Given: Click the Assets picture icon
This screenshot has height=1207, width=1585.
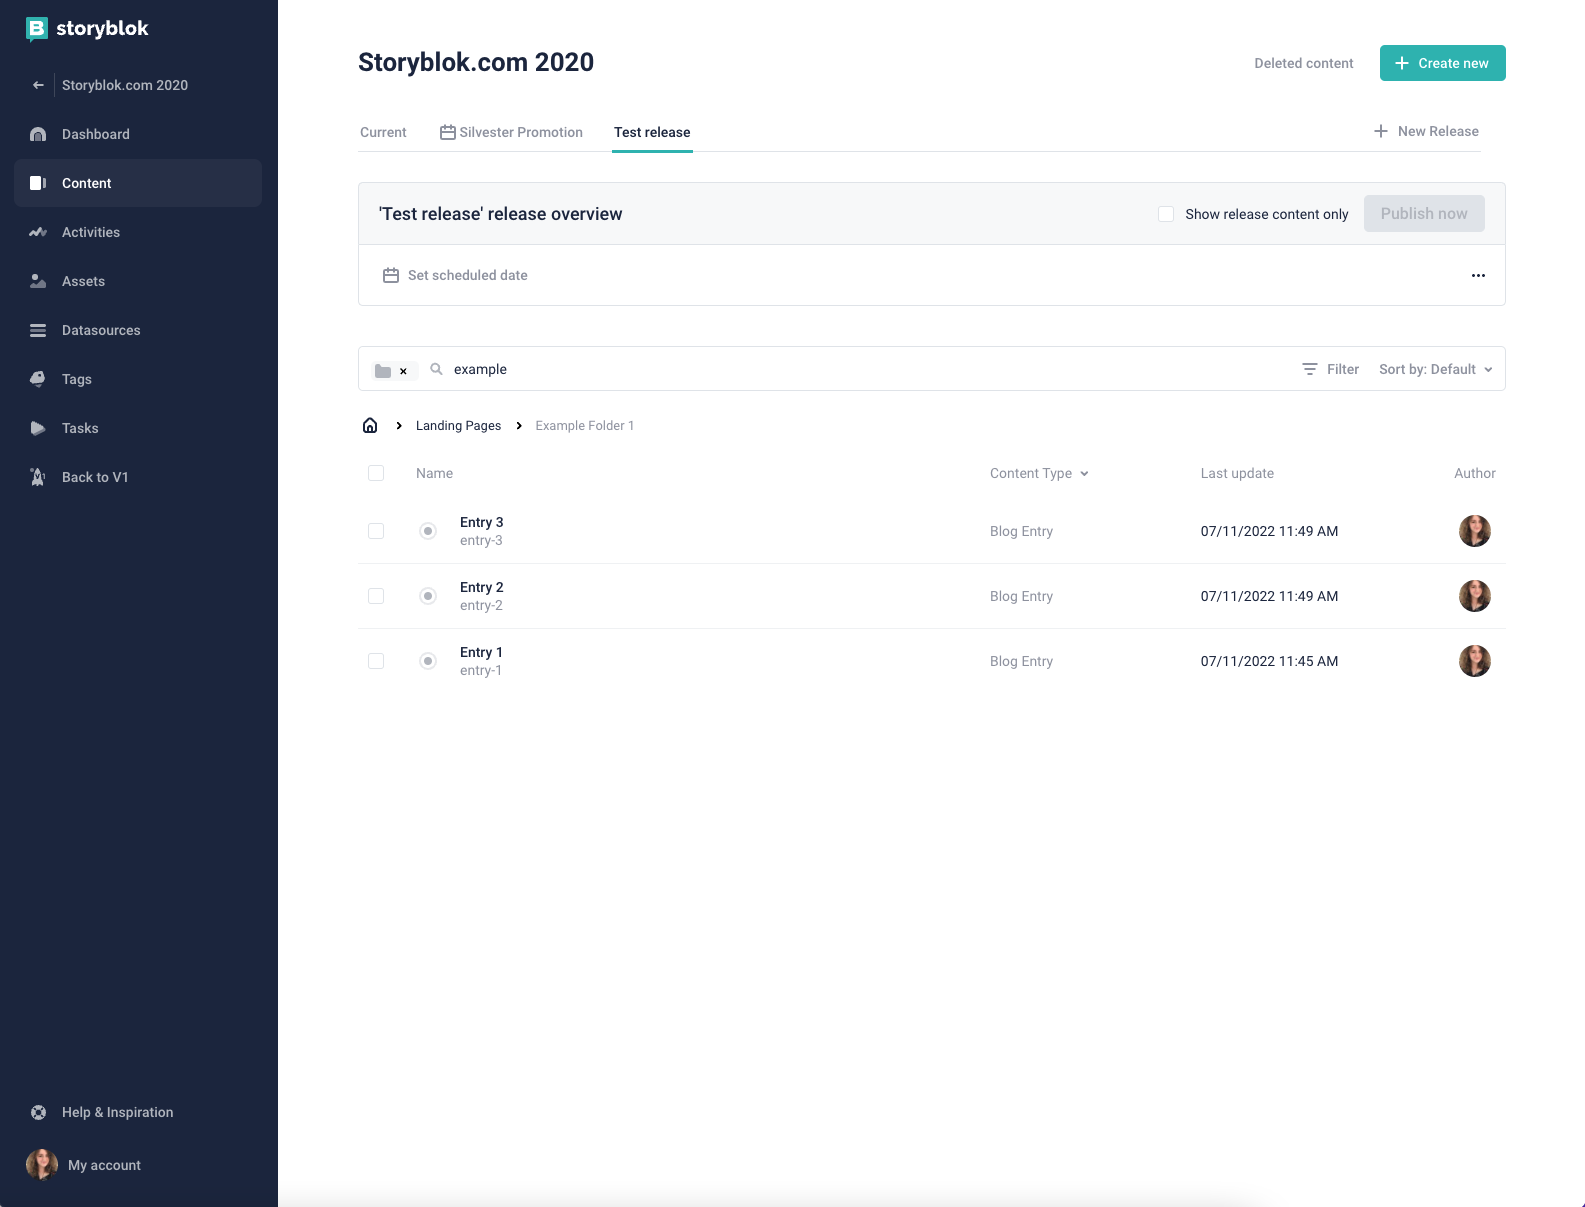Looking at the screenshot, I should 38,281.
